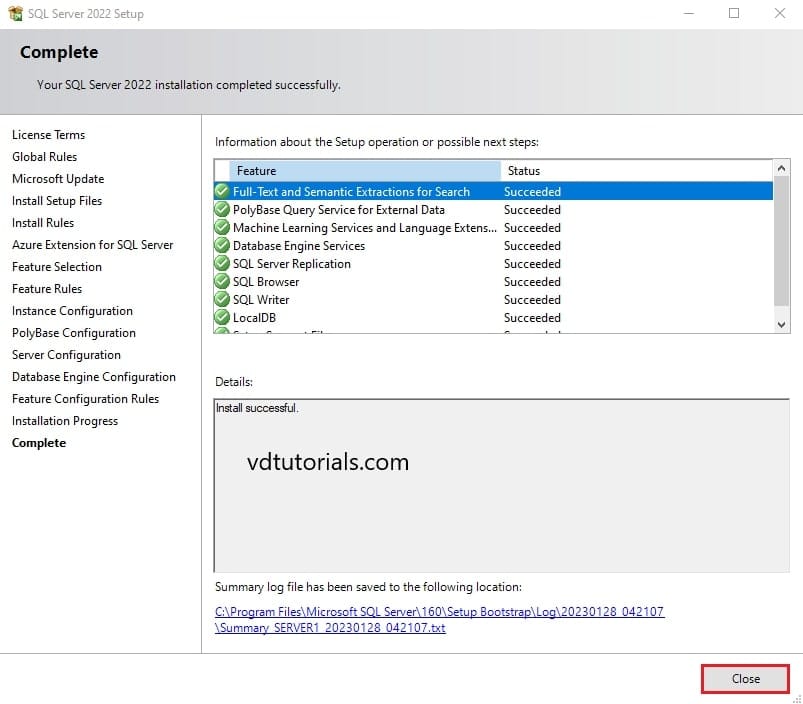Click Feature Rules step in sidebar
This screenshot has width=803, height=704.
[47, 289]
